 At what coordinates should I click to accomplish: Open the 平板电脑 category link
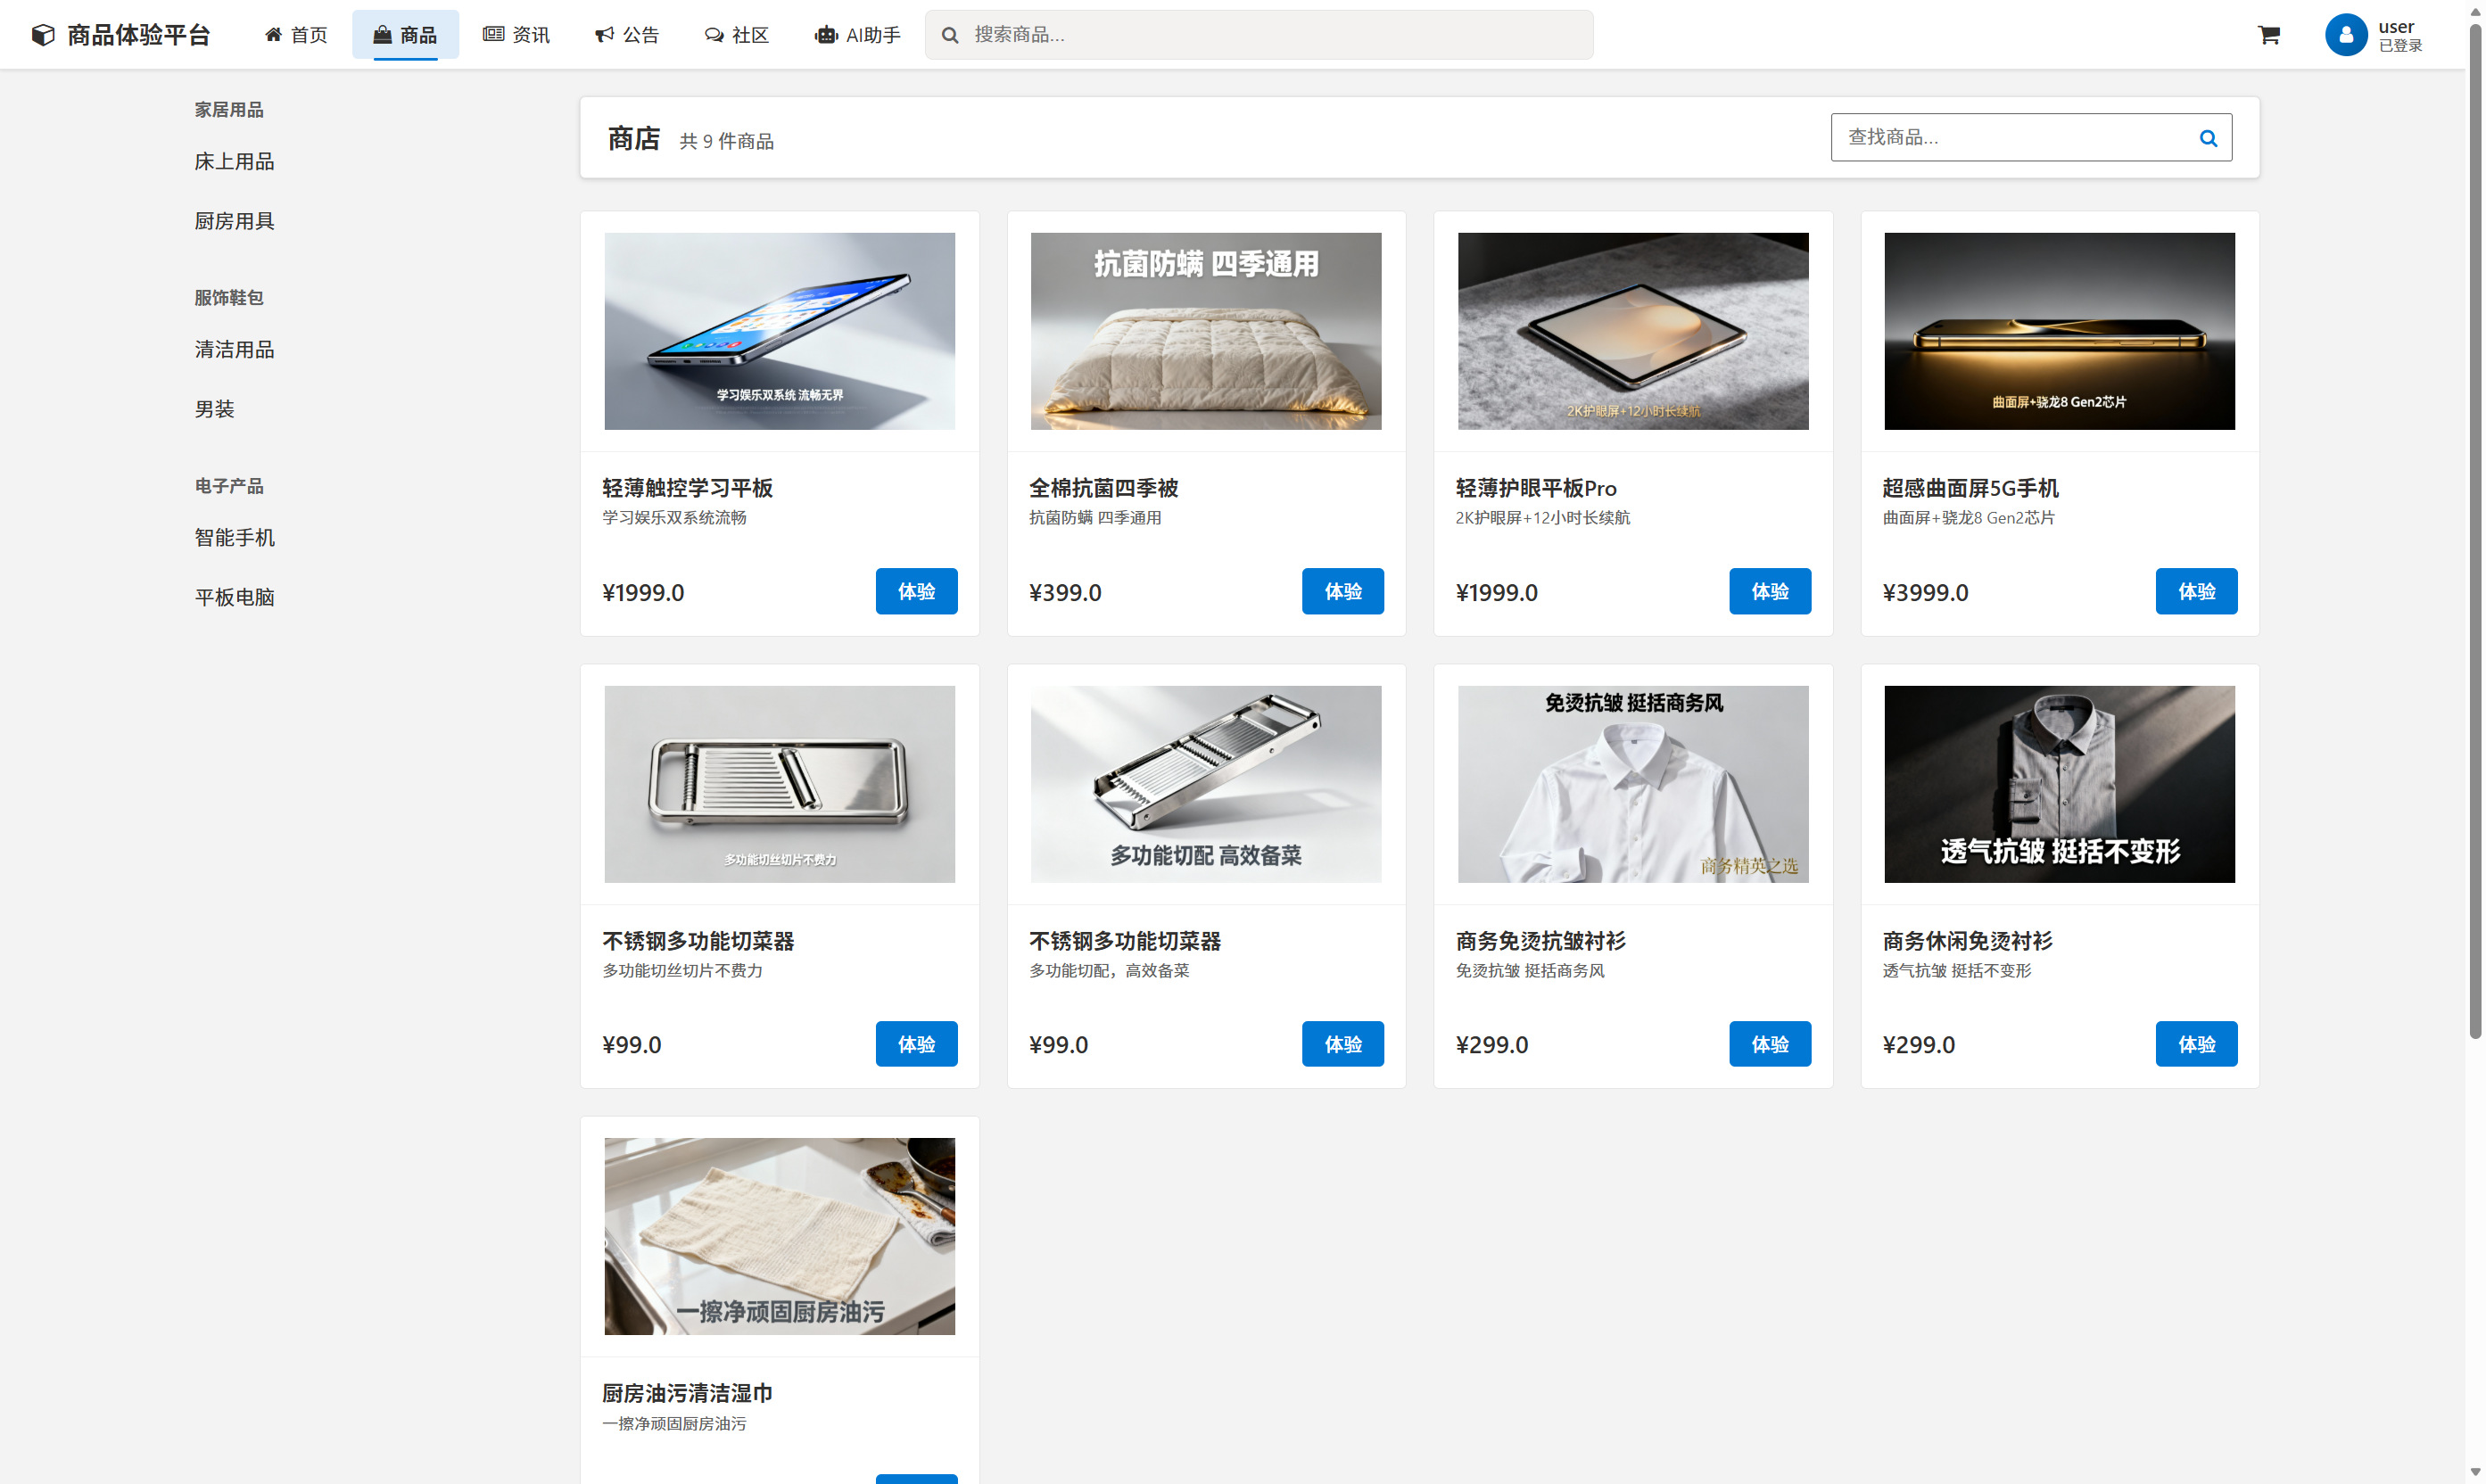pos(235,597)
